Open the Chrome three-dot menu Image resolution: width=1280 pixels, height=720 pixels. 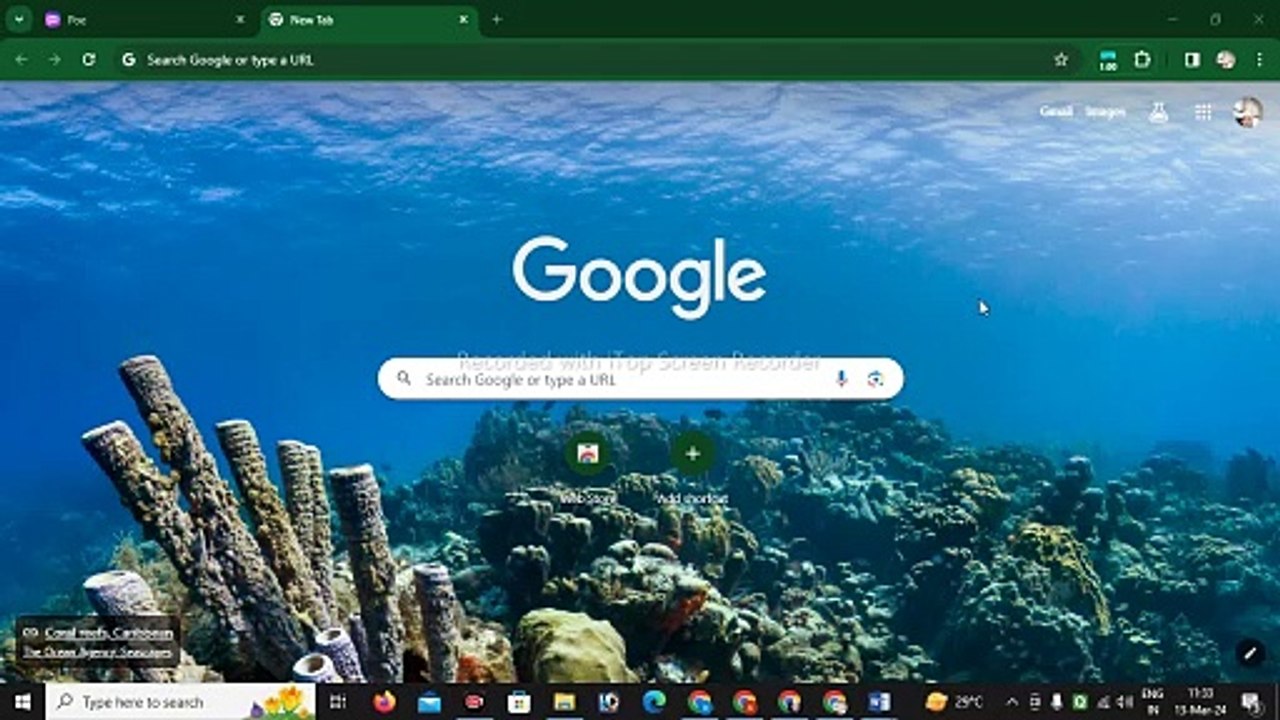click(x=1259, y=60)
